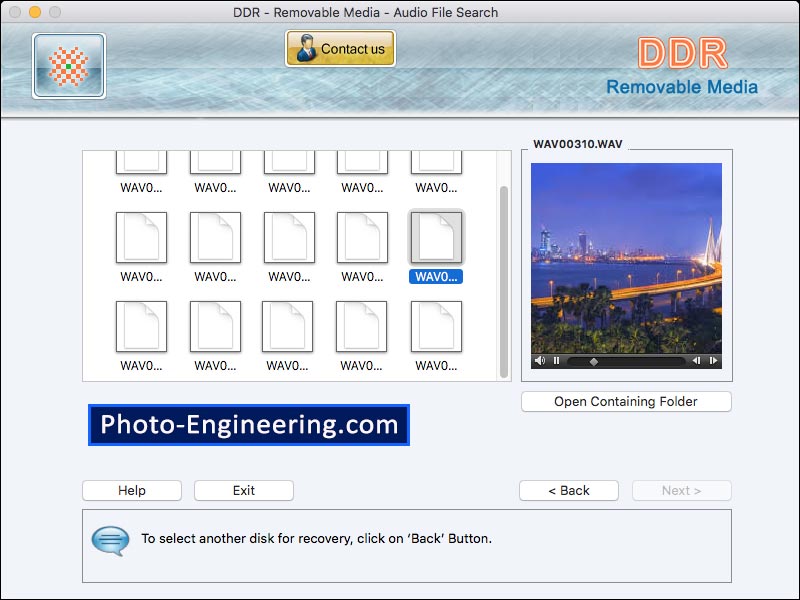Select the highlighted WAV file icon
This screenshot has height=600, width=800.
pos(436,238)
